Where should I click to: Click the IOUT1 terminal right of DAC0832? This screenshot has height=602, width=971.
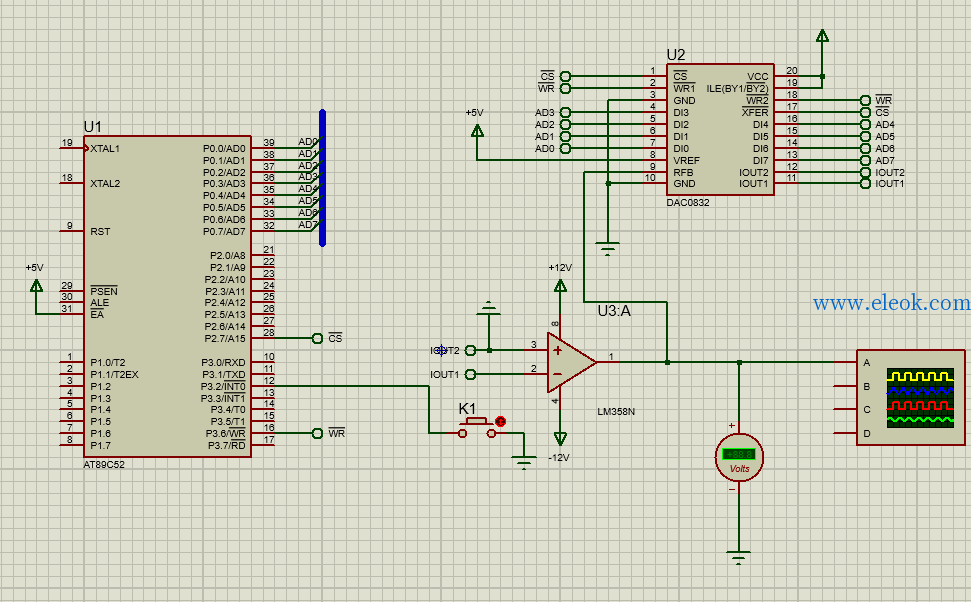click(865, 183)
